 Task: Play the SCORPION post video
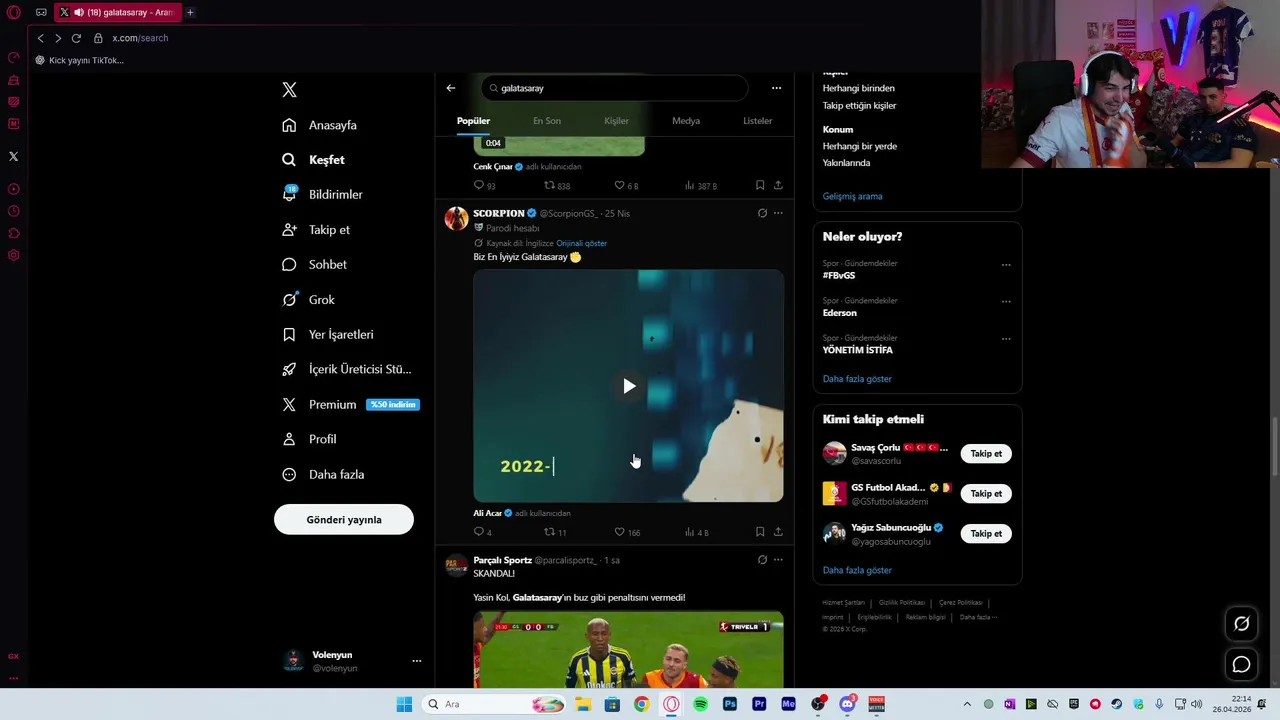628,386
